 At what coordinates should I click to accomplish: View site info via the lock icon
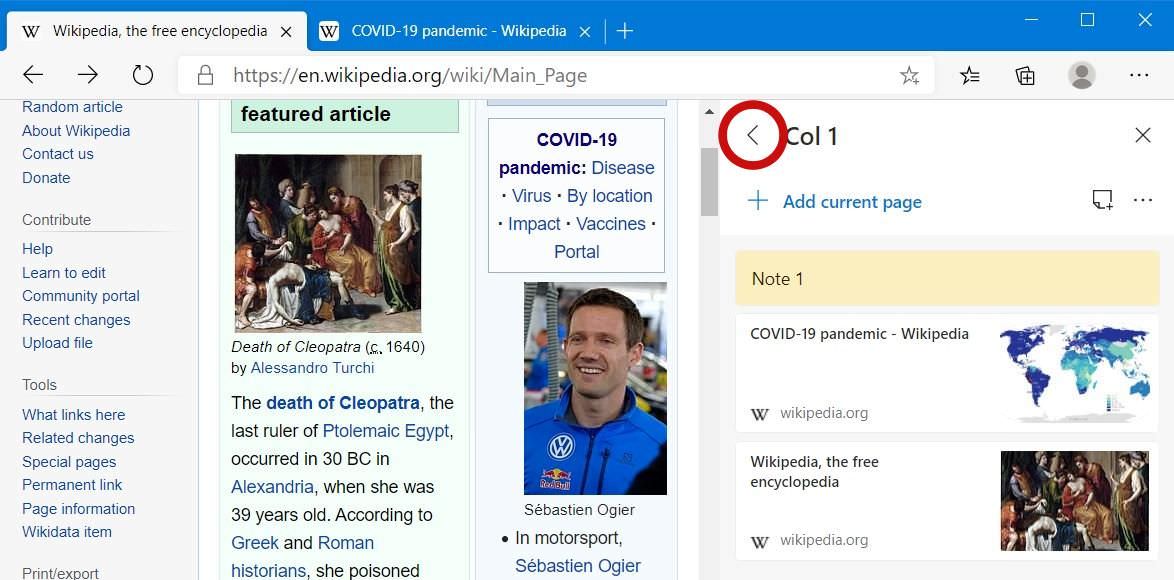click(x=204, y=75)
